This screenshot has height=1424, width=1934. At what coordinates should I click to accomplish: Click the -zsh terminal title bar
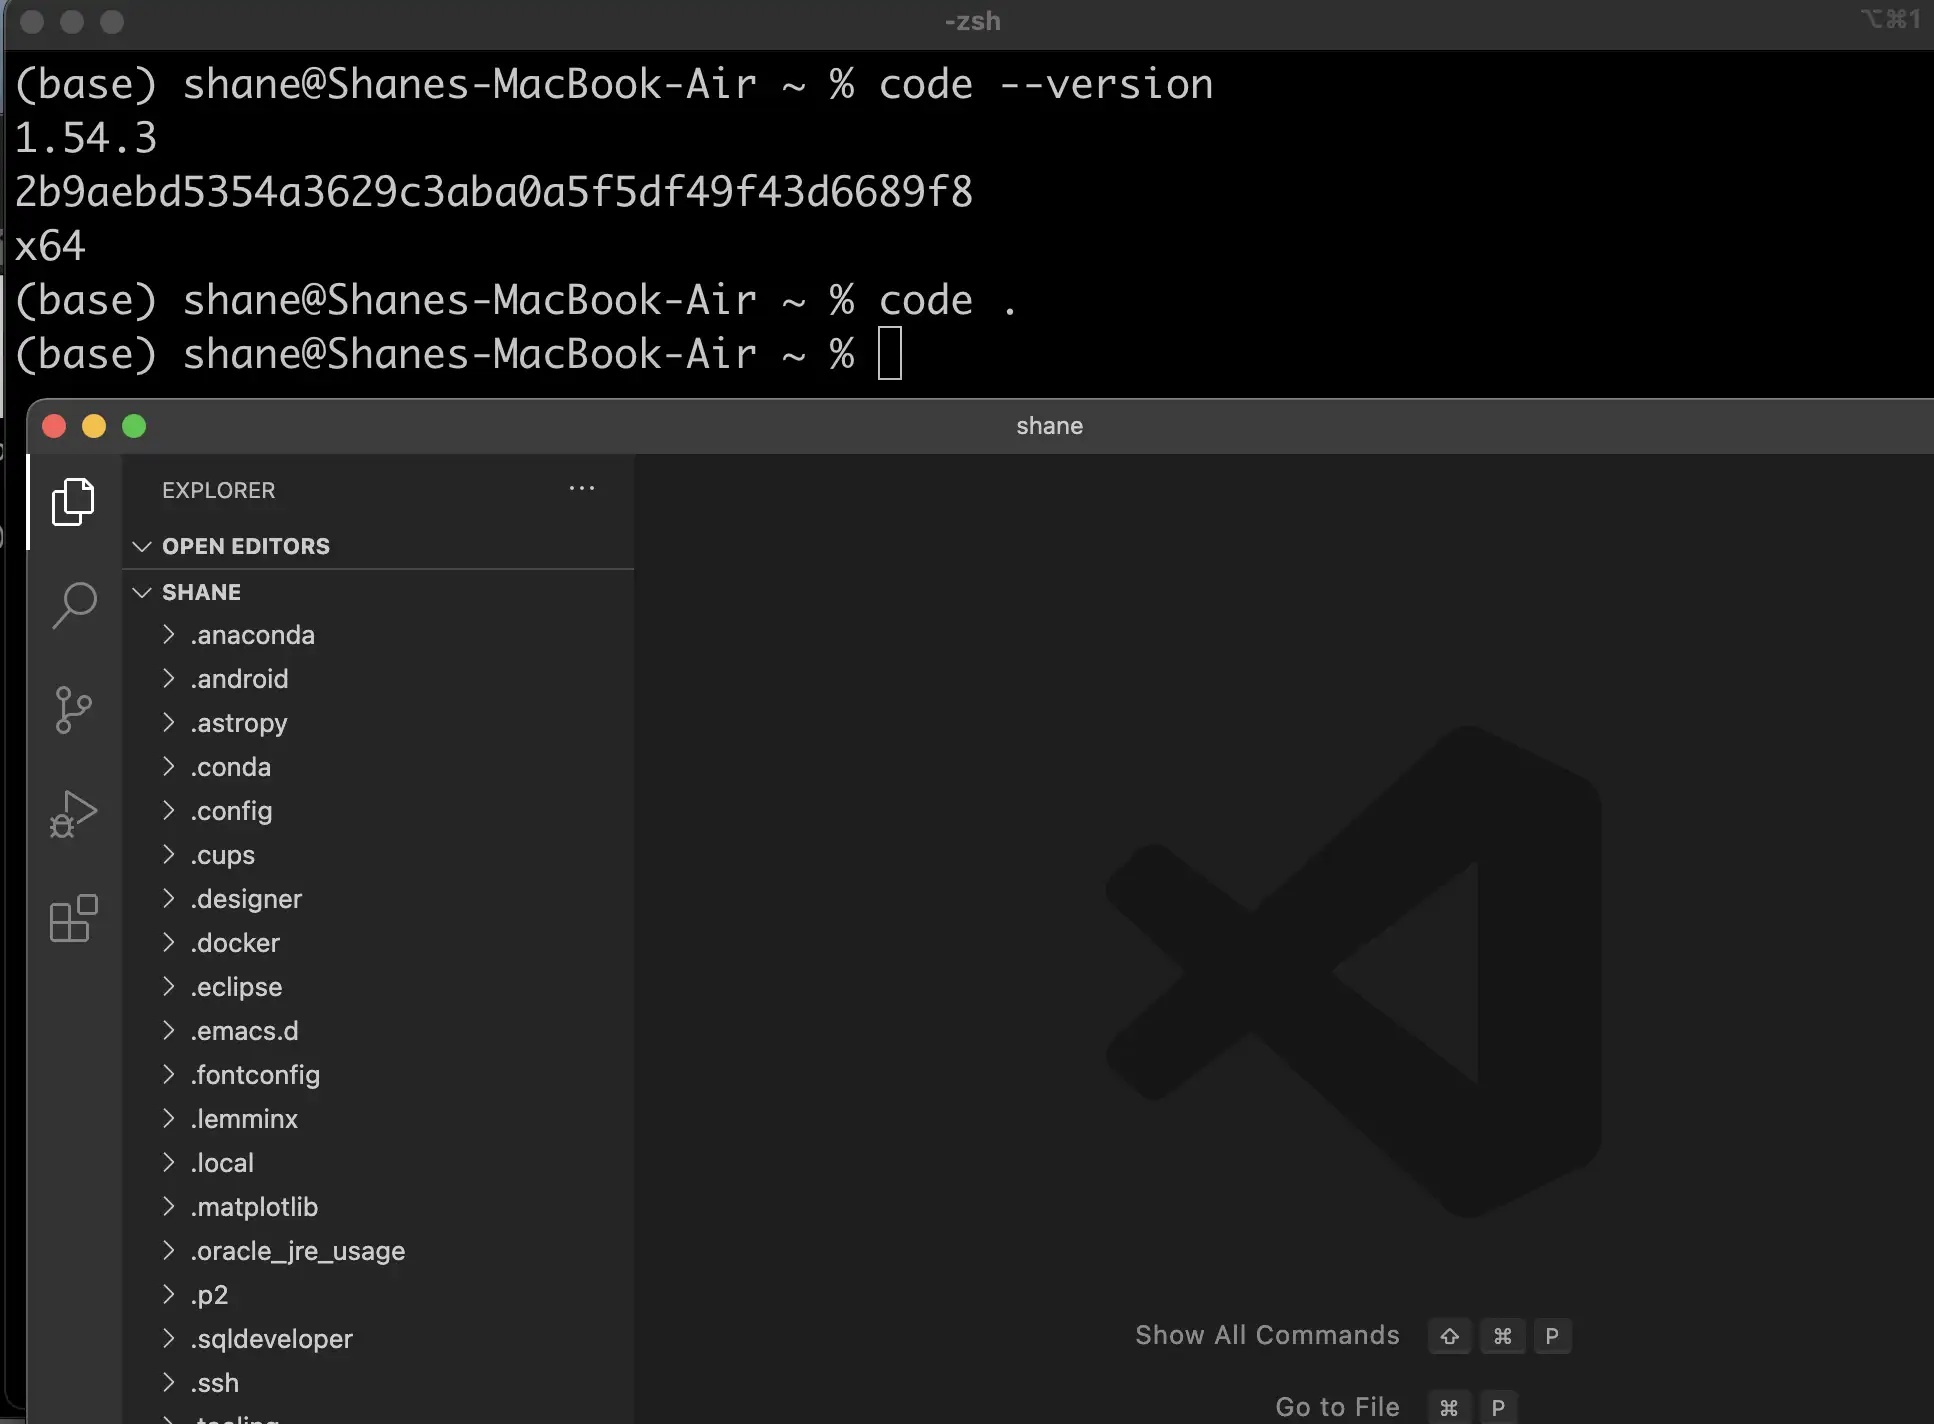pos(972,21)
